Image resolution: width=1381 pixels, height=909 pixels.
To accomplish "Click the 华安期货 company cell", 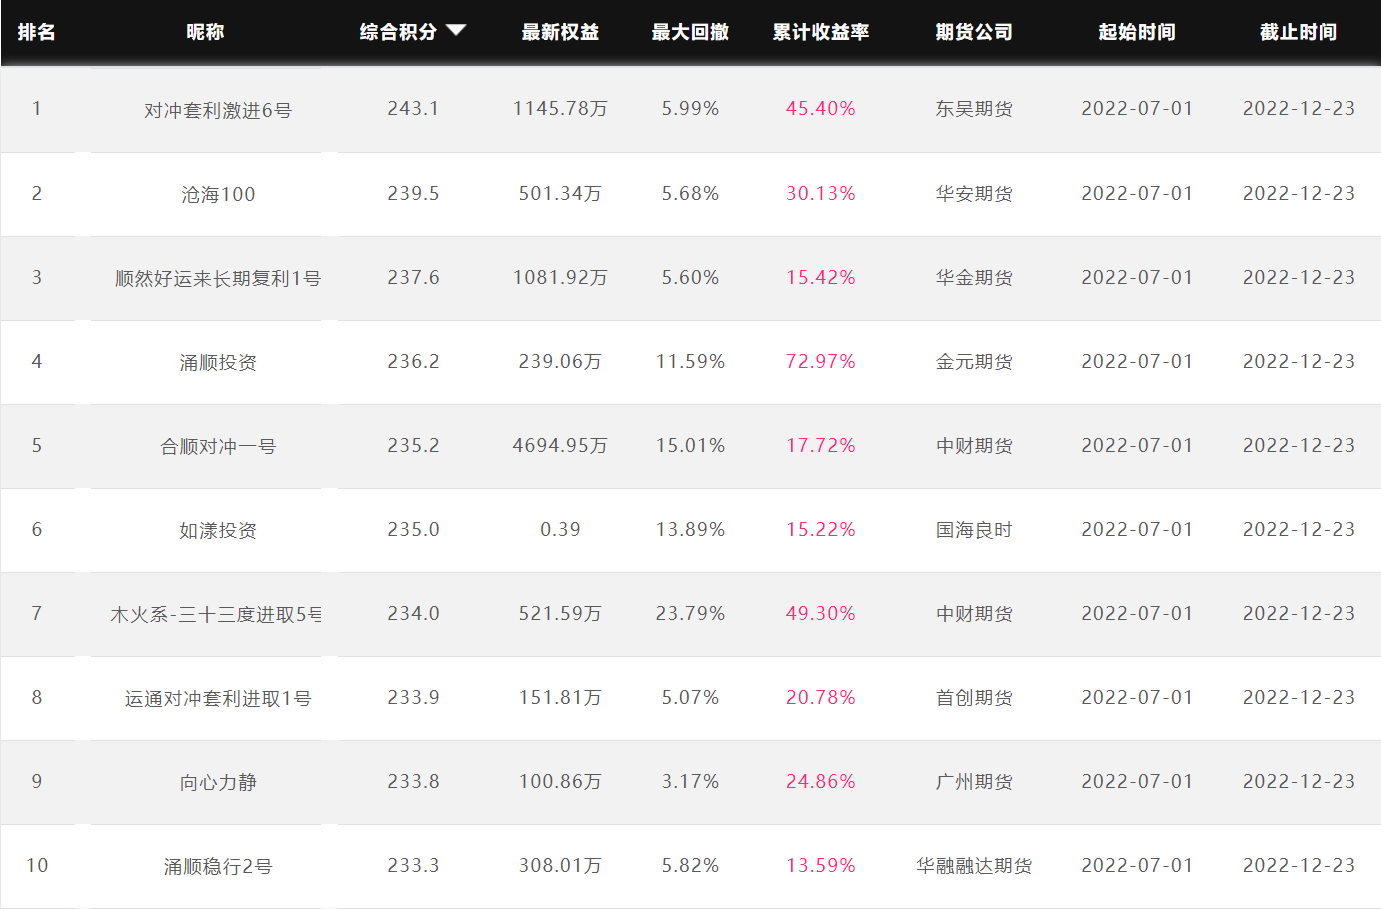I will coord(974,194).
